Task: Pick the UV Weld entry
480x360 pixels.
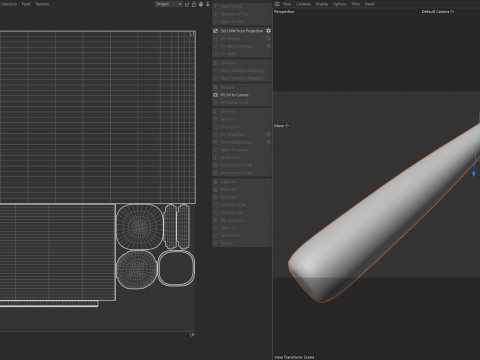Action: coord(242,54)
